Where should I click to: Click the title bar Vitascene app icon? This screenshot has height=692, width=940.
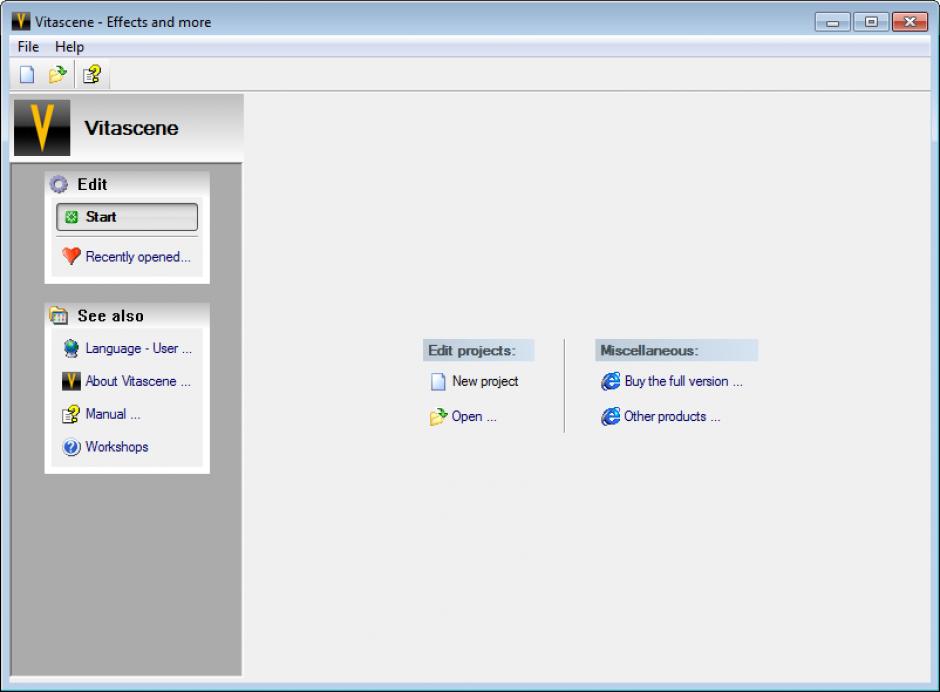(x=21, y=22)
